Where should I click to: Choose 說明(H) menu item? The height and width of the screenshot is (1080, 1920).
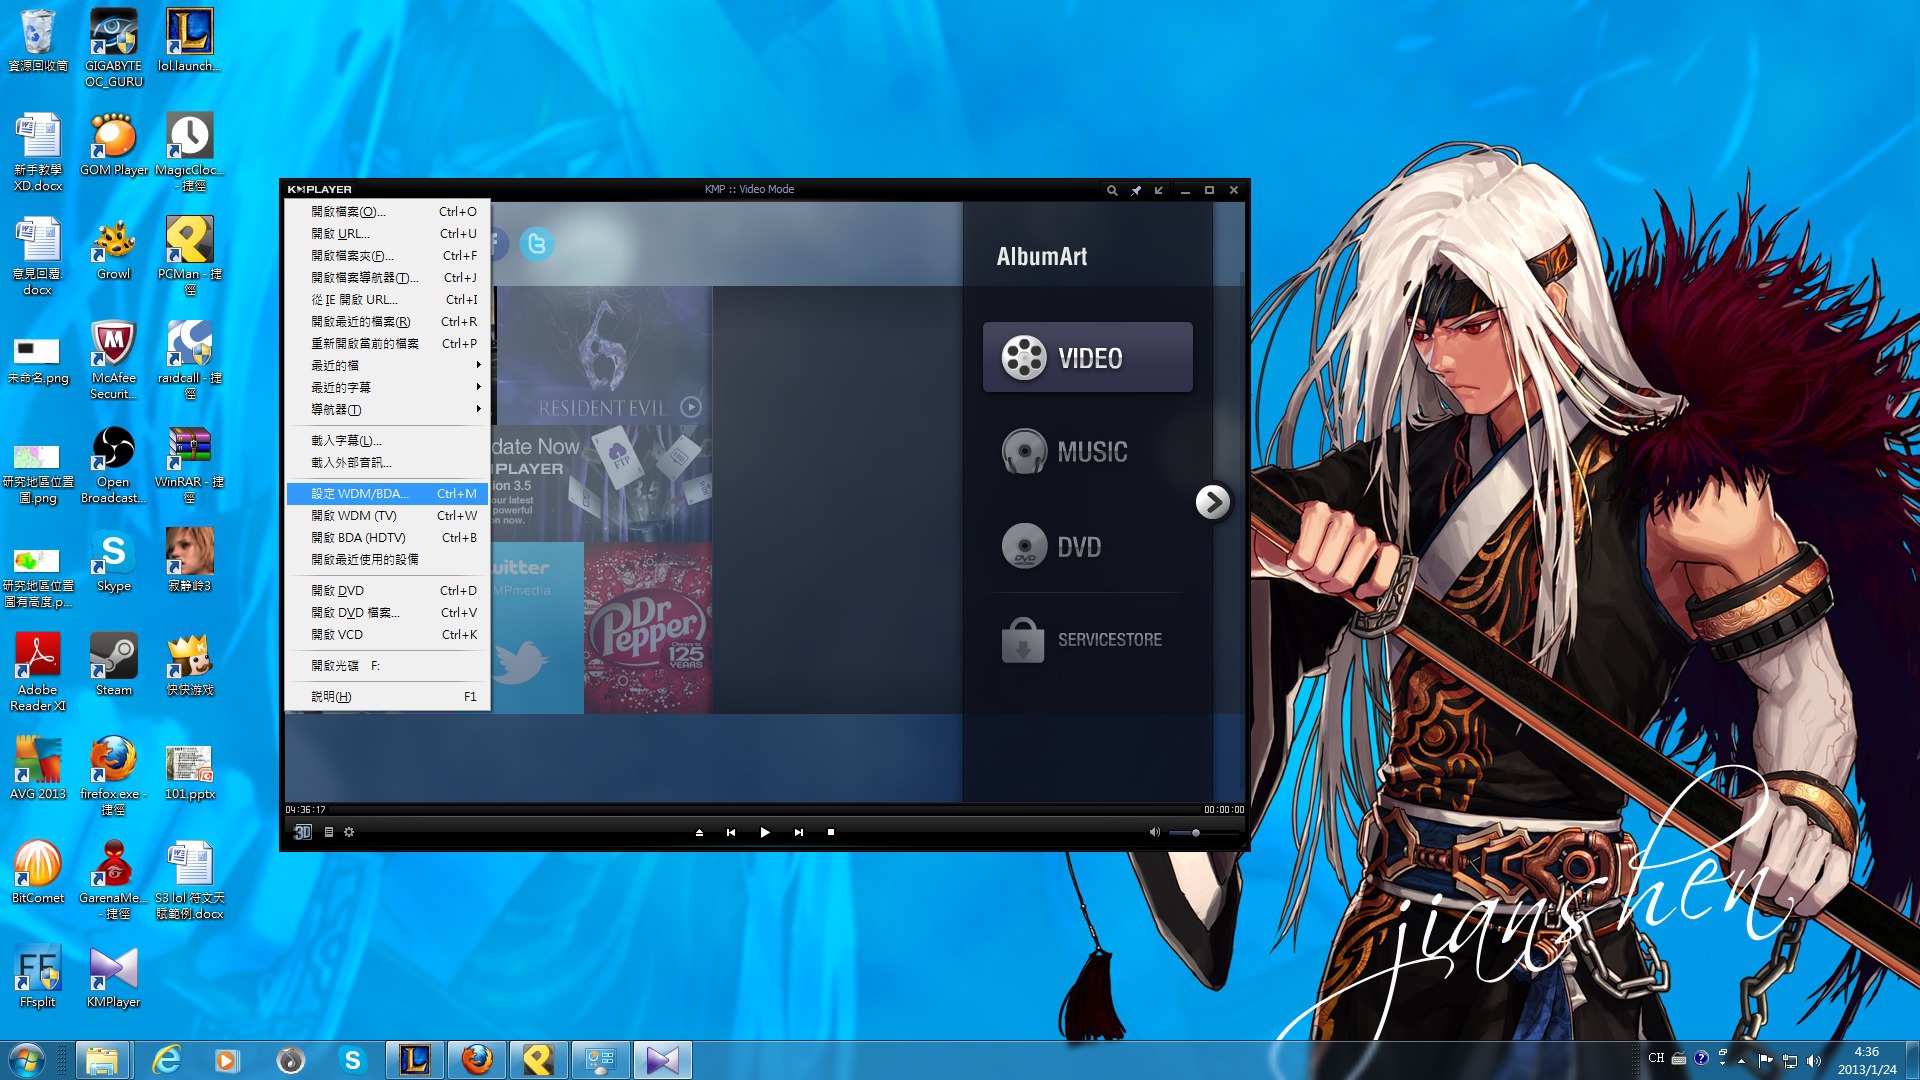point(387,697)
